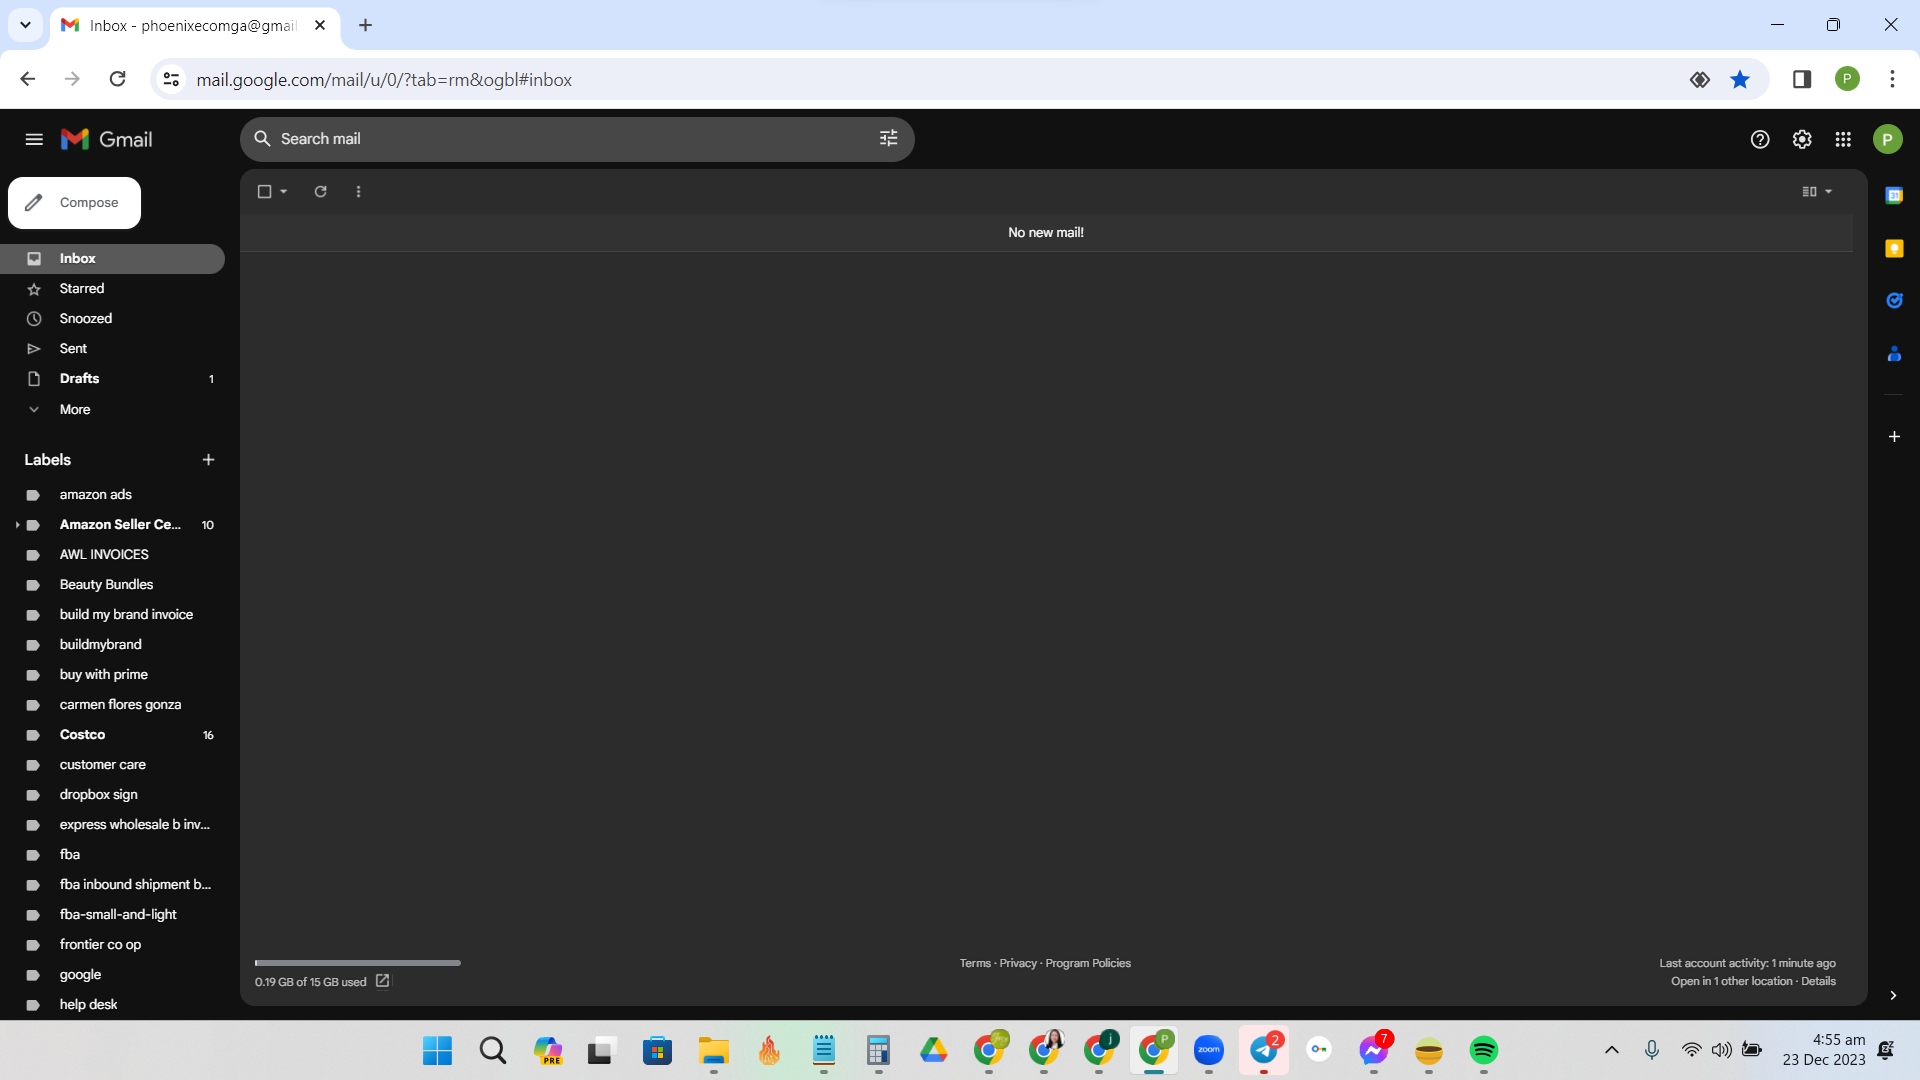Image resolution: width=1920 pixels, height=1080 pixels.
Task: Compose a new email
Action: [74, 203]
